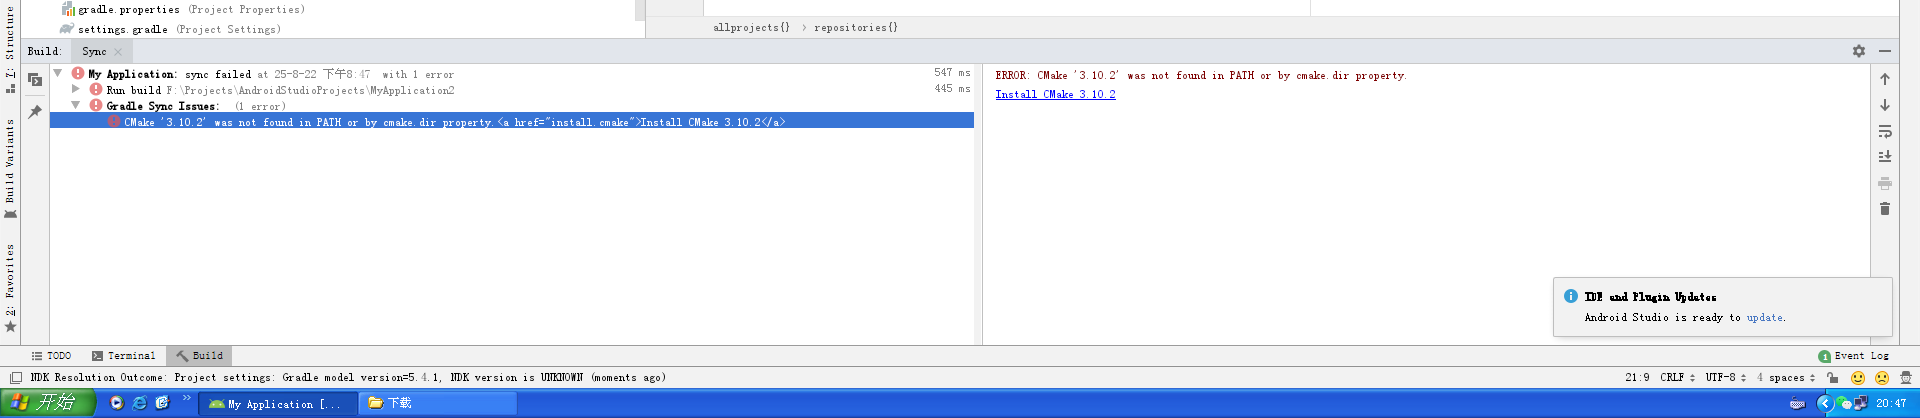Open the UTF-8 encoding dropdown
Screen dimensions: 1920x418
pos(1726,378)
